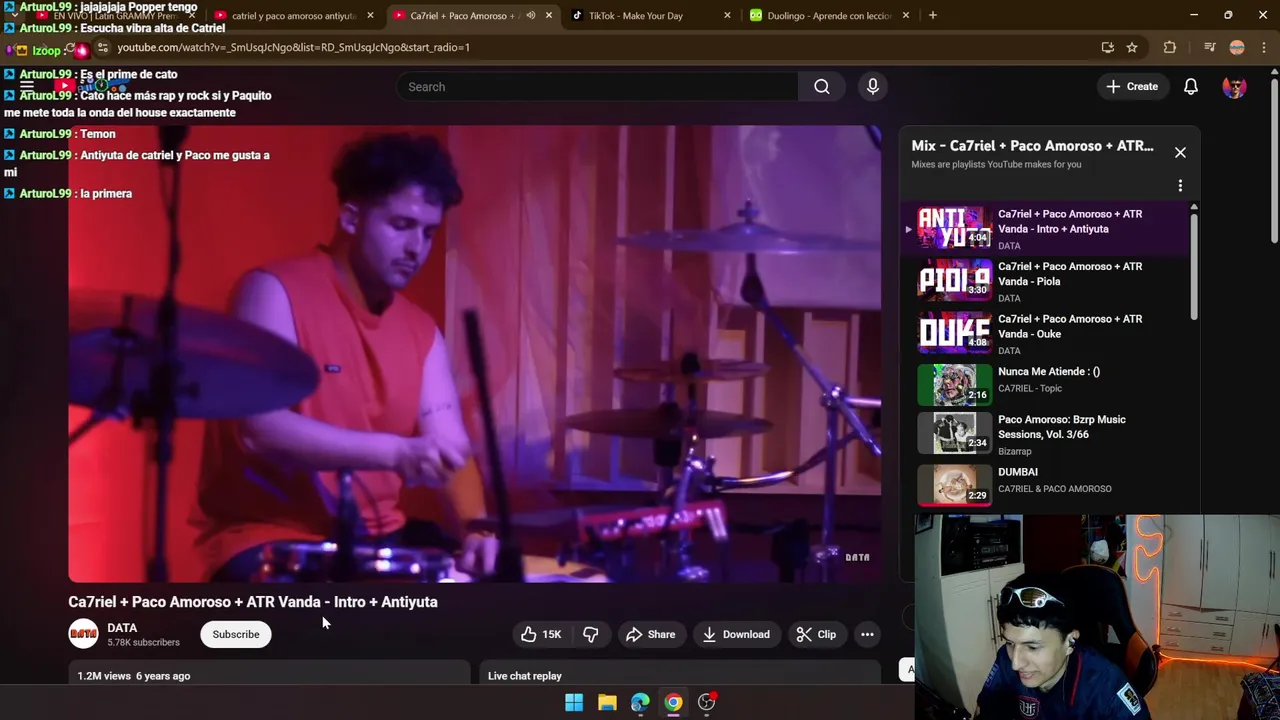Like the video with the 15K thumbs-up
This screenshot has height=720, width=1280.
(x=541, y=634)
